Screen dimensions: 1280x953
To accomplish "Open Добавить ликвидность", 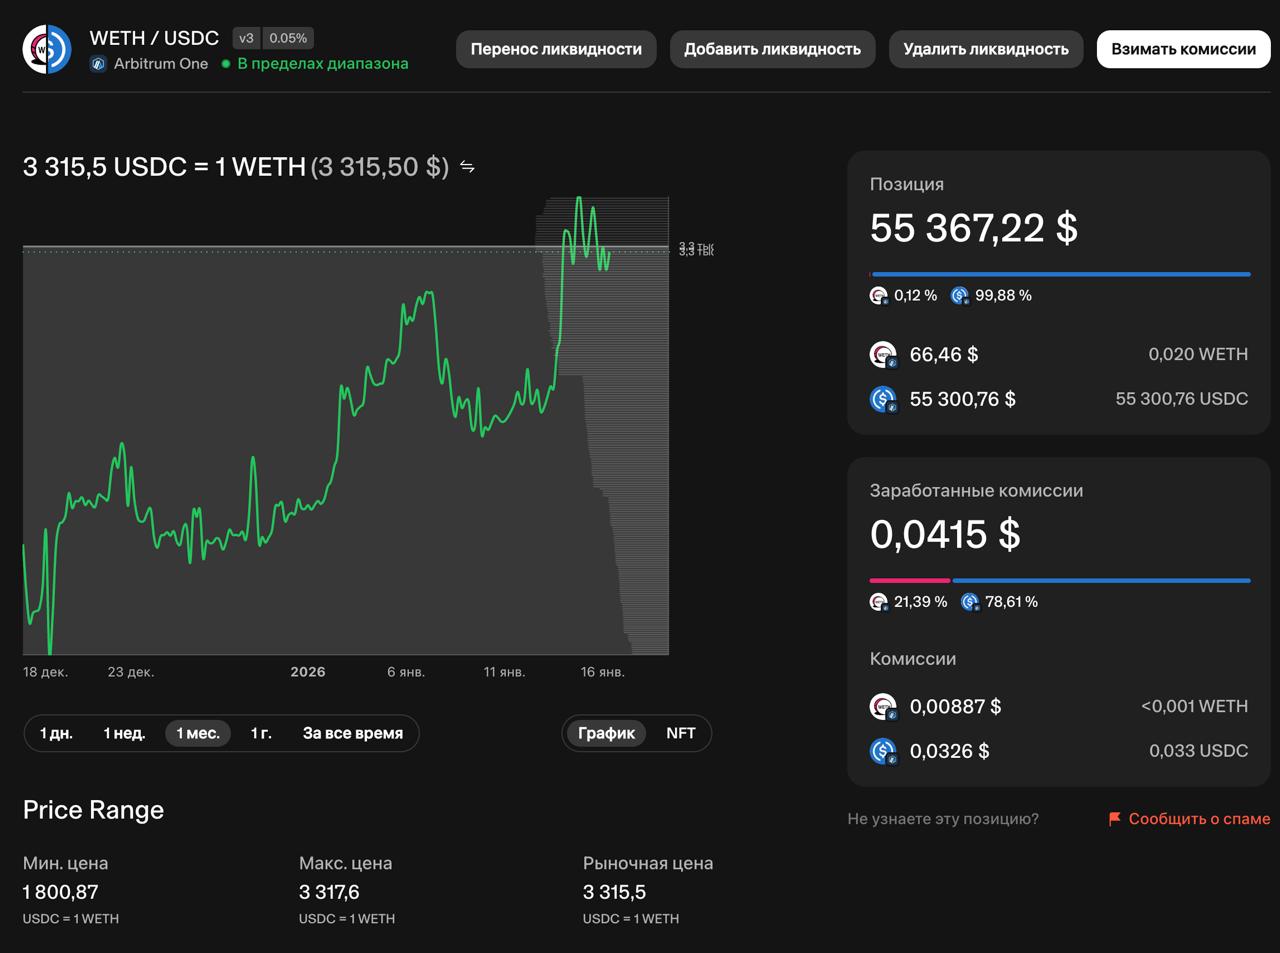I will coord(772,49).
